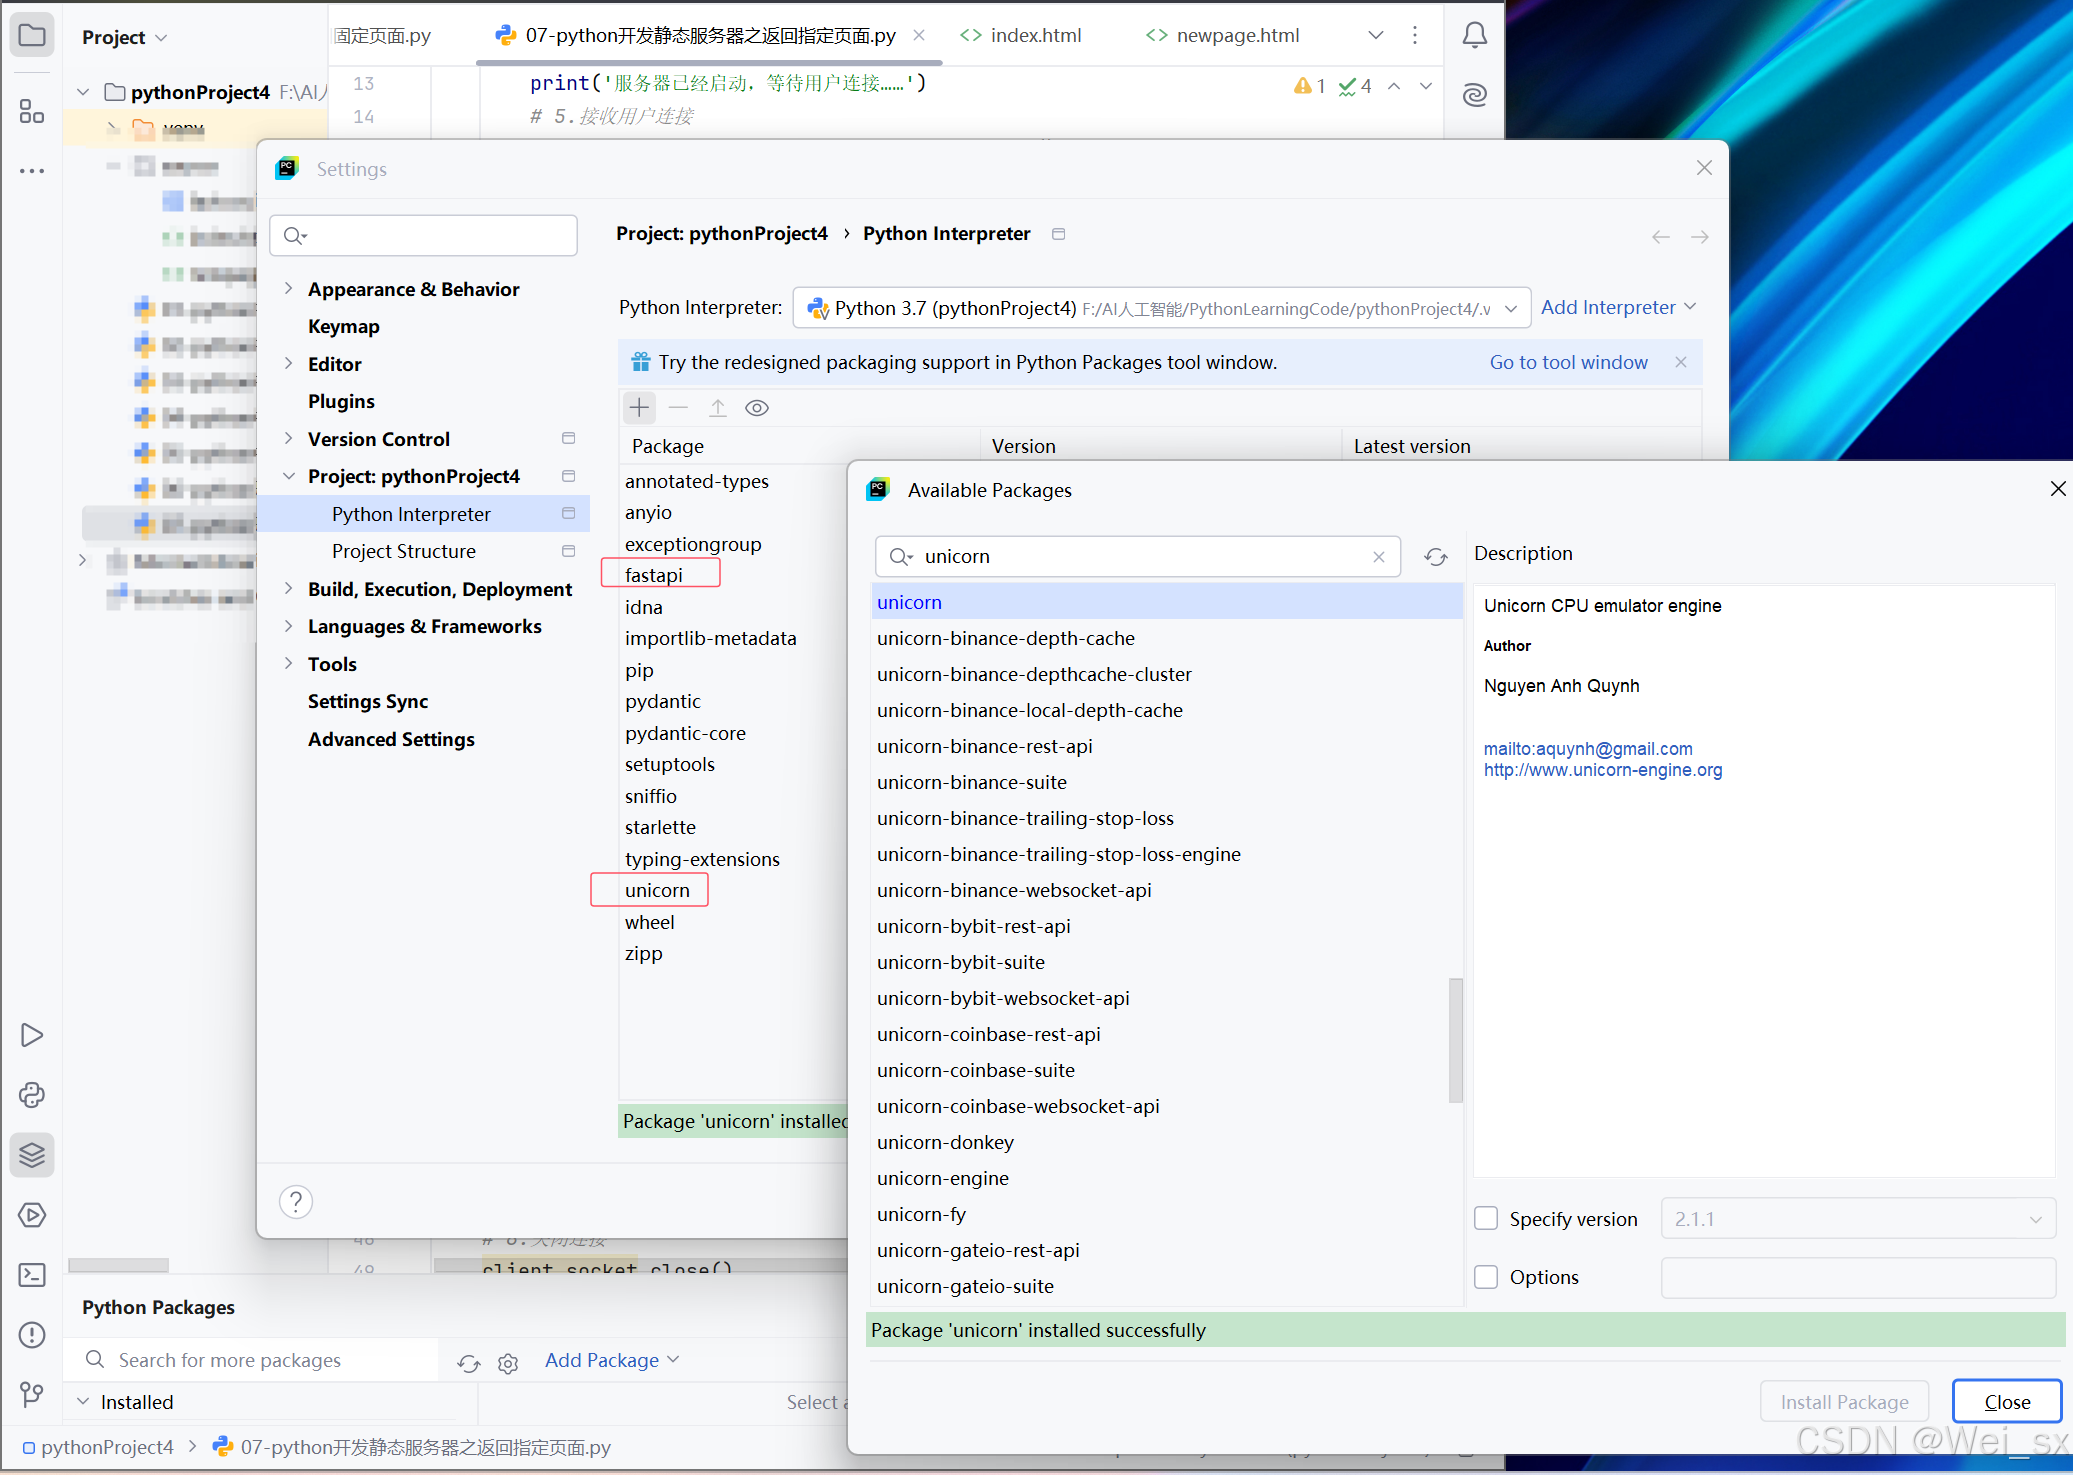Click the add package plus icon
This screenshot has width=2073, height=1475.
640,408
